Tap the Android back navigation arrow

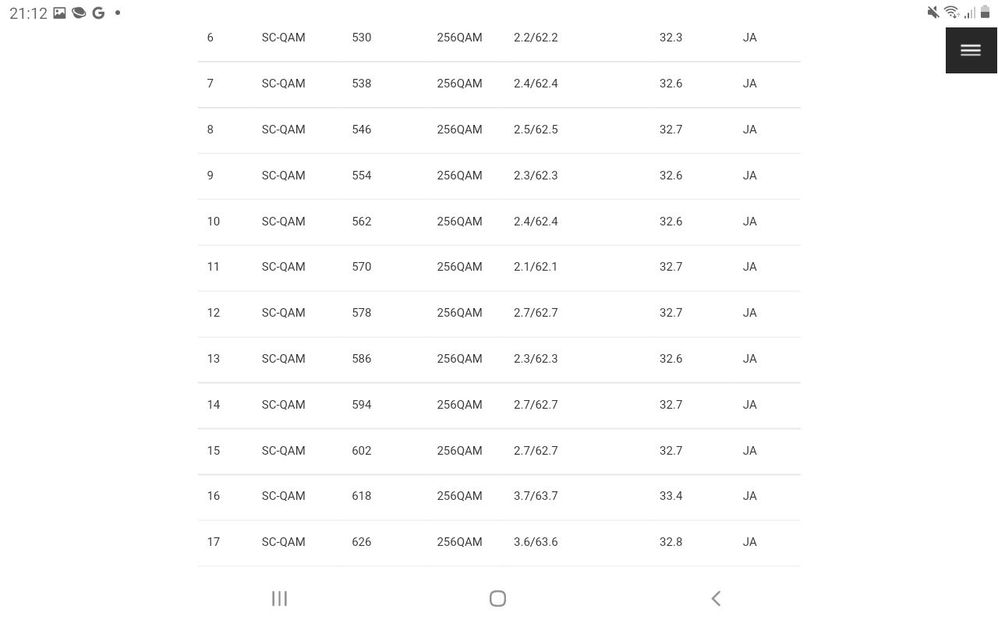pyautogui.click(x=716, y=598)
